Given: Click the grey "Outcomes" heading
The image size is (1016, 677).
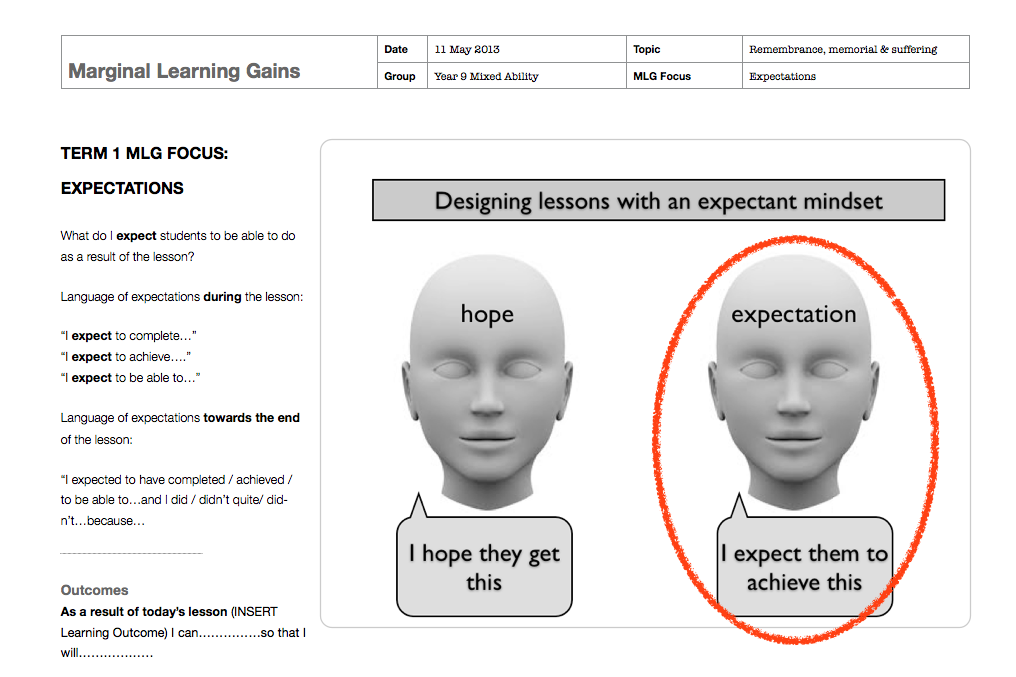Looking at the screenshot, I should point(94,590).
